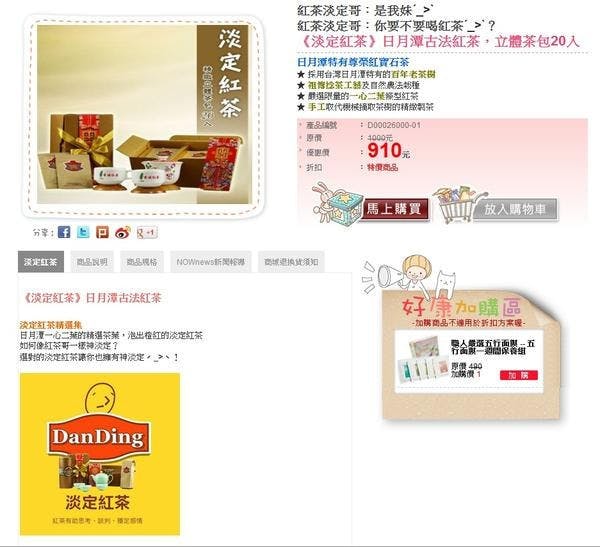Share product via Twitter icon

83,232
